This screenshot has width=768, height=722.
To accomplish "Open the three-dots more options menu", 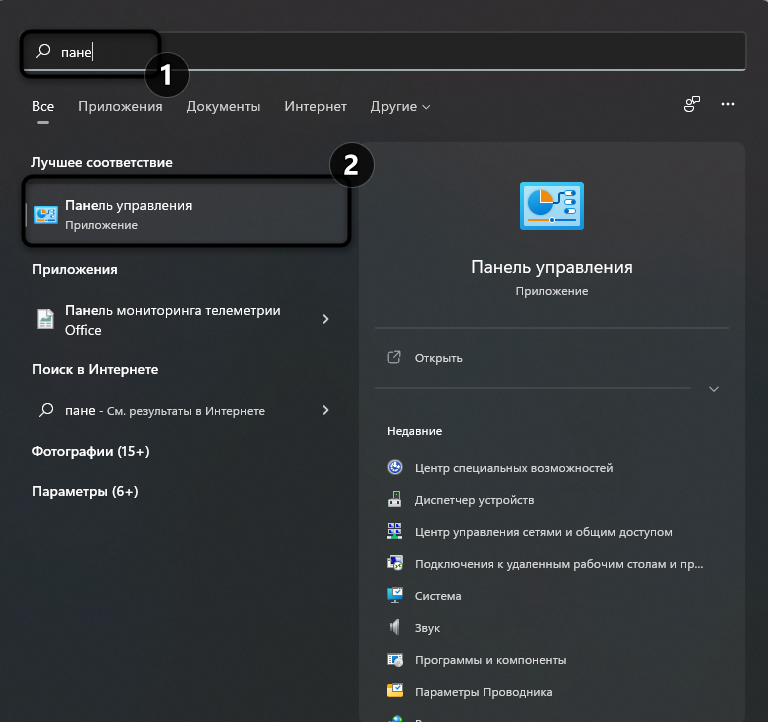I will coord(728,104).
